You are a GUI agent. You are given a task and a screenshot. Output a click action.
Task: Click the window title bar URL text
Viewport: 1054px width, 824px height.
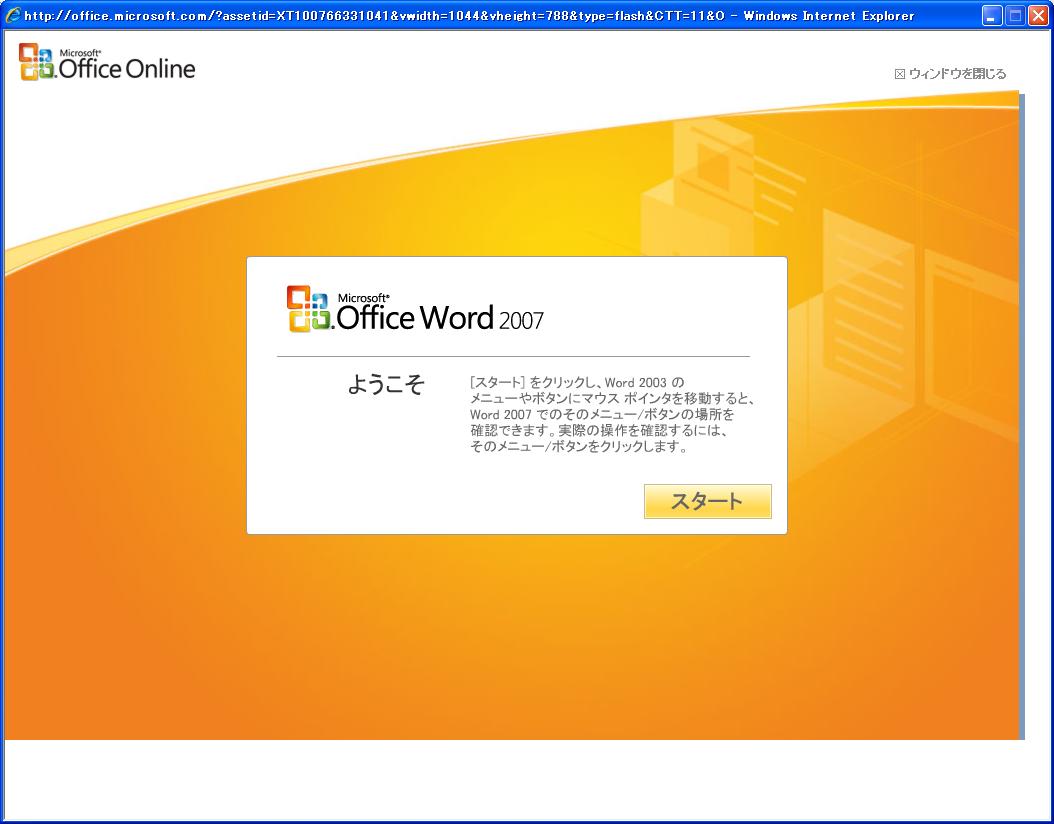(469, 15)
